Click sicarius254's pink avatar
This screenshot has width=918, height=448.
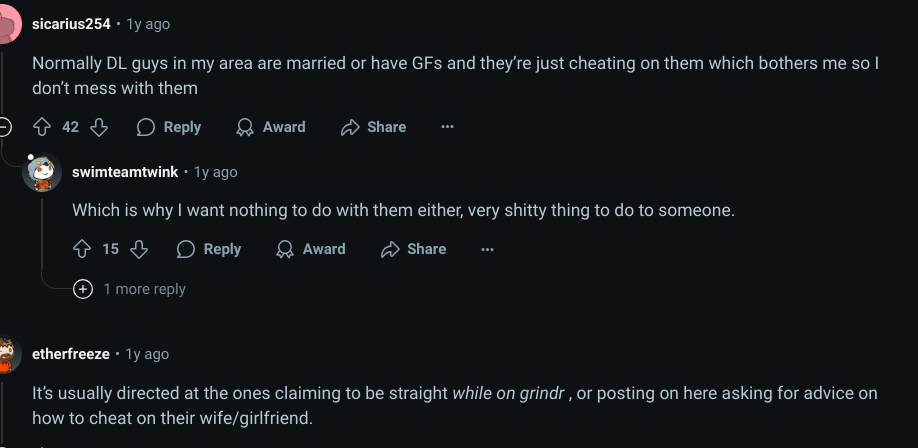click(x=8, y=24)
